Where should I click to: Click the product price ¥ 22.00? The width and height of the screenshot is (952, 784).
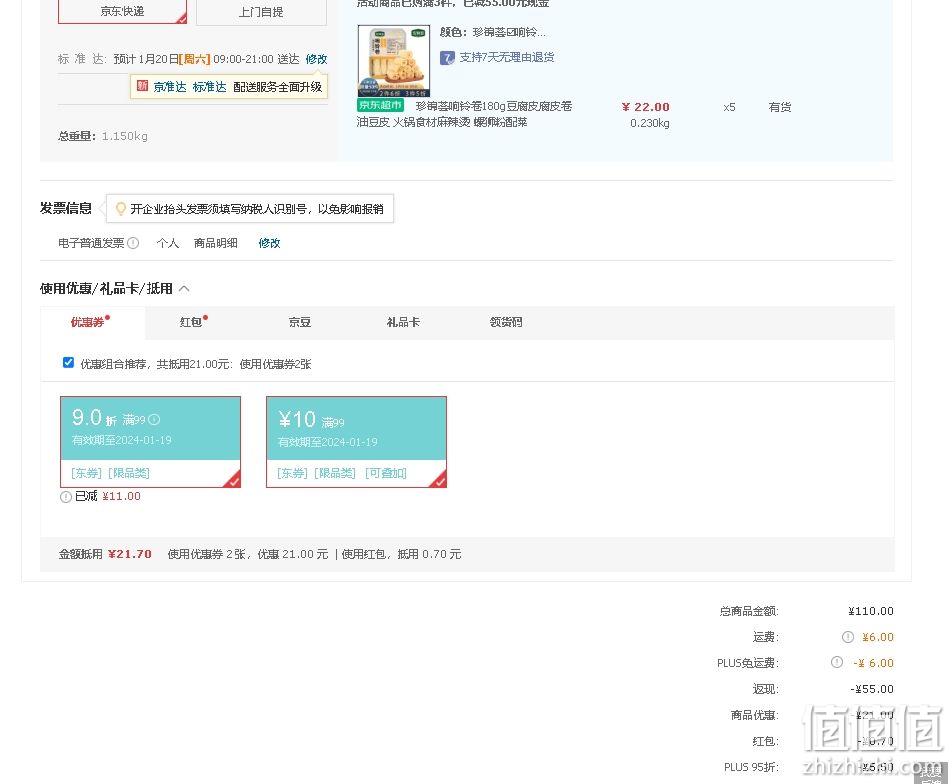tap(645, 107)
